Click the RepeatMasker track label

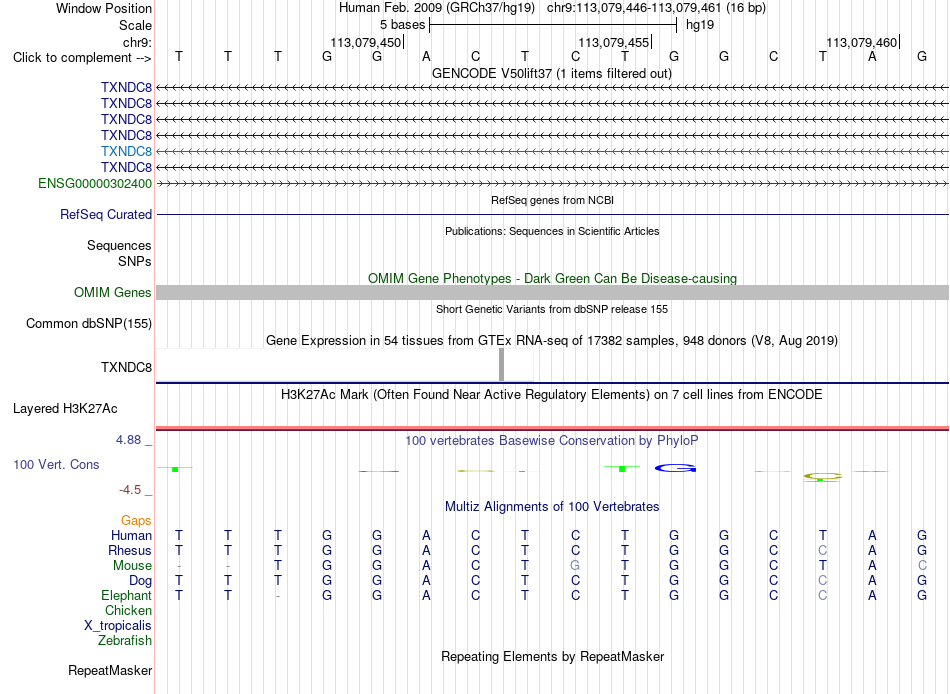click(110, 671)
